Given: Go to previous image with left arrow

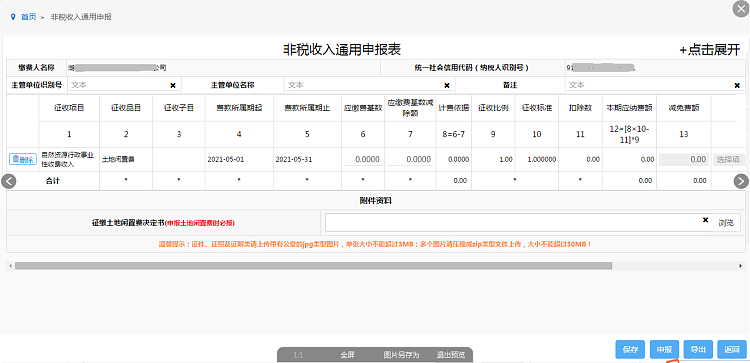Looking at the screenshot, I should [9, 181].
